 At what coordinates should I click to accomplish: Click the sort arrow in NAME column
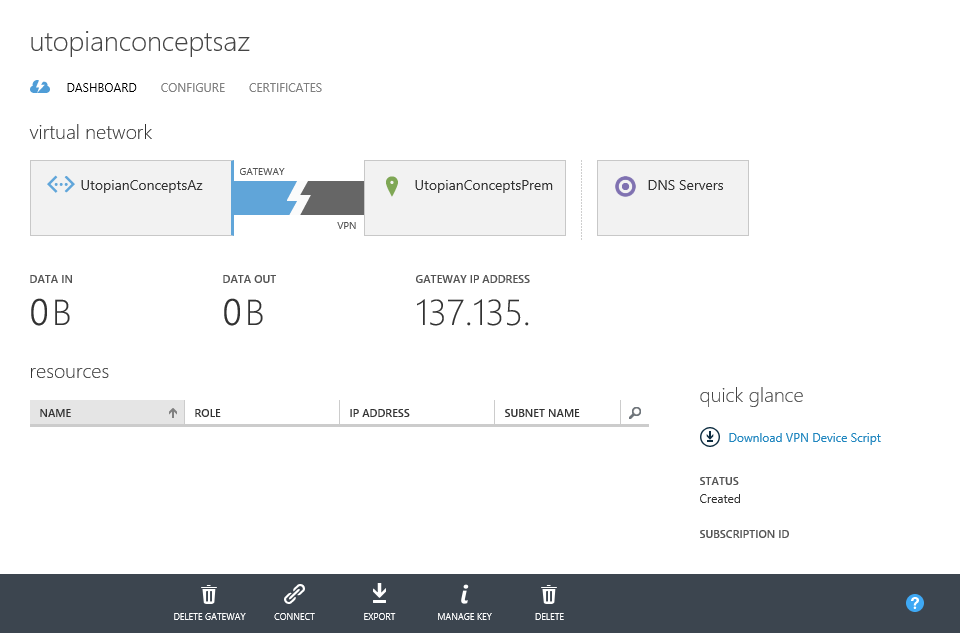(x=173, y=413)
